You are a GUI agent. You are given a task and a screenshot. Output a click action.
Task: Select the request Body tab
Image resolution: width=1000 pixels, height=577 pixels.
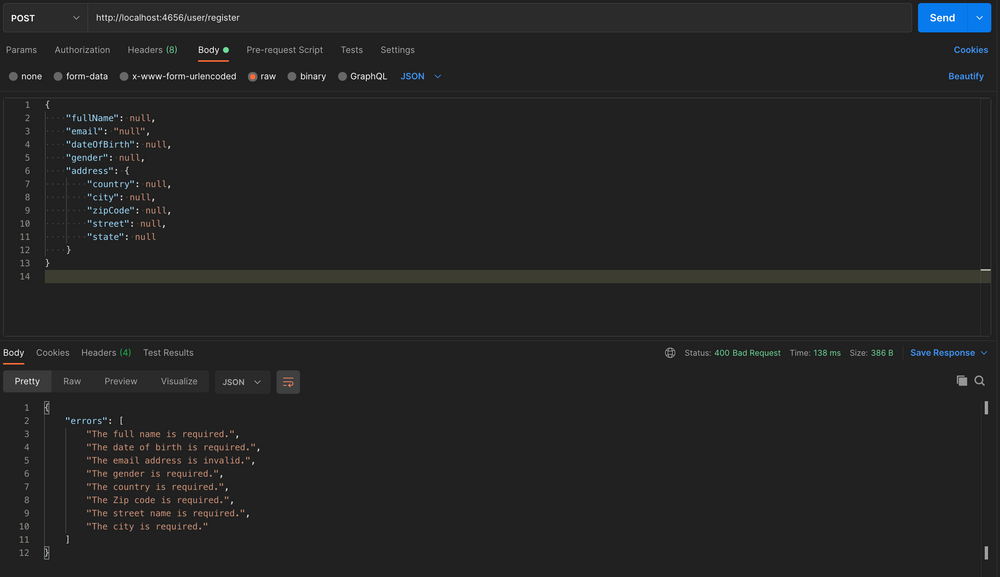(213, 50)
